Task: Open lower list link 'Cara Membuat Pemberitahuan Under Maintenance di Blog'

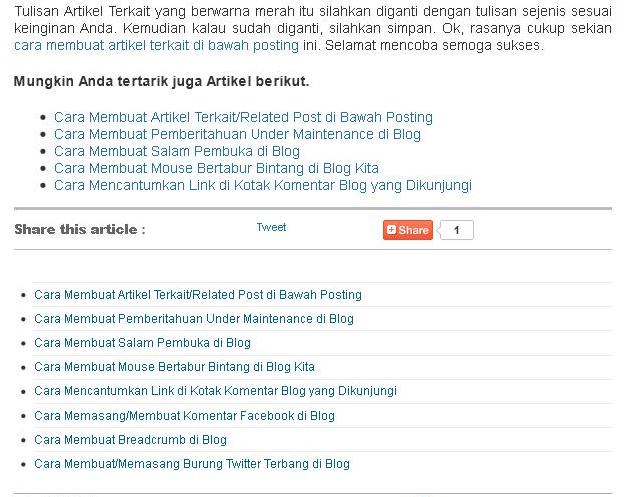Action: point(194,319)
